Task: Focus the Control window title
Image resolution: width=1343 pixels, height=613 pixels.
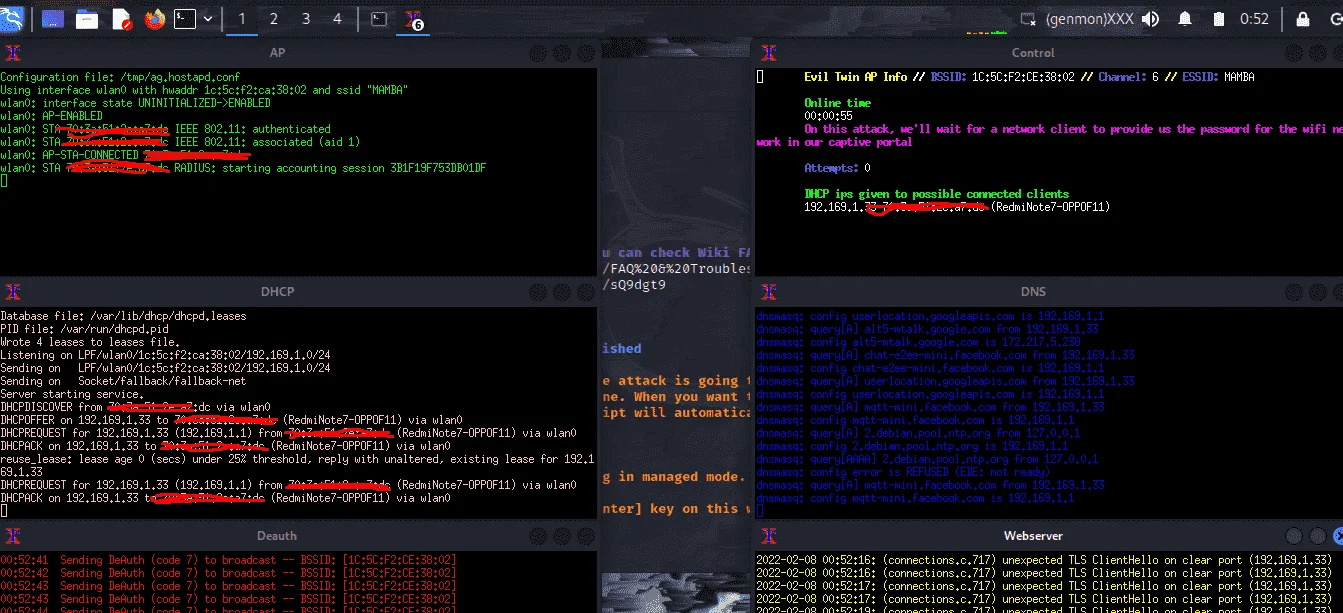Action: pos(1033,53)
